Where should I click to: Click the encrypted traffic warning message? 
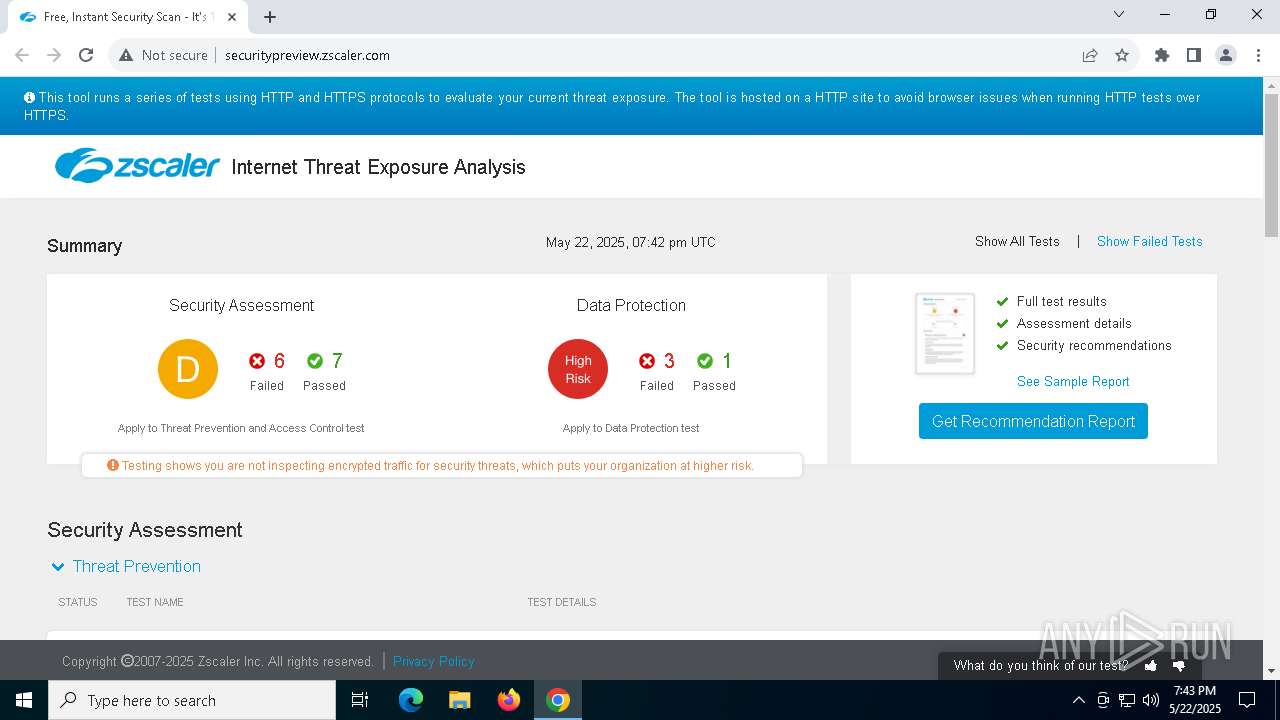441,466
